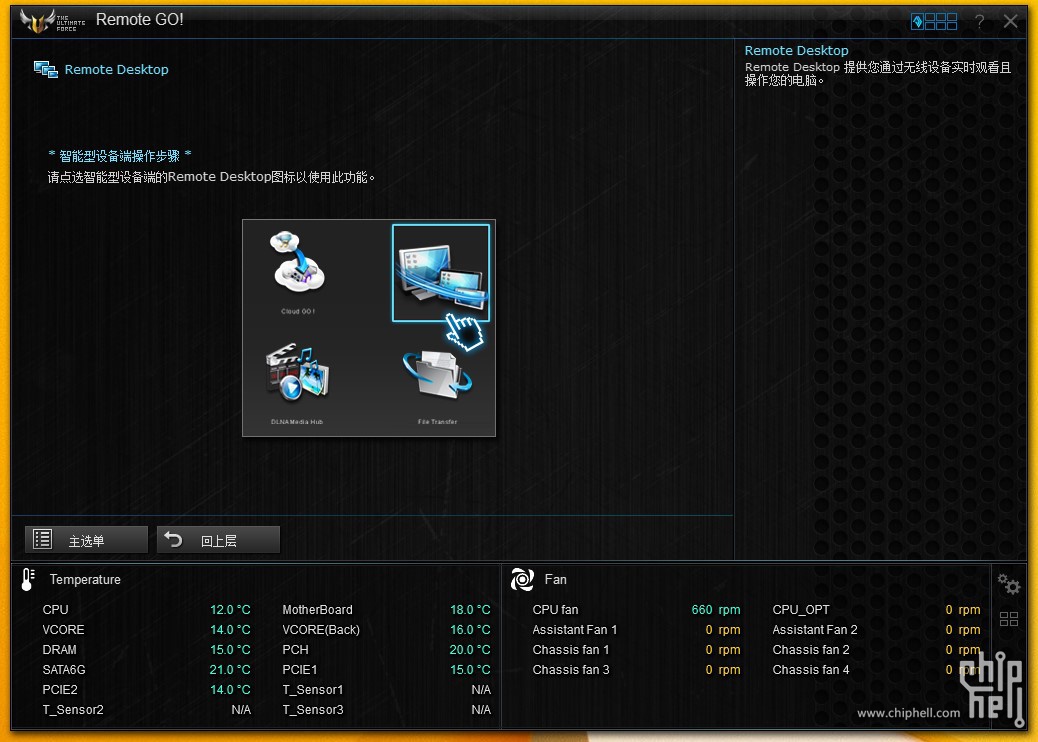Click the MotherBoard temperature label
Viewport: 1038px width, 742px height.
[x=318, y=610]
